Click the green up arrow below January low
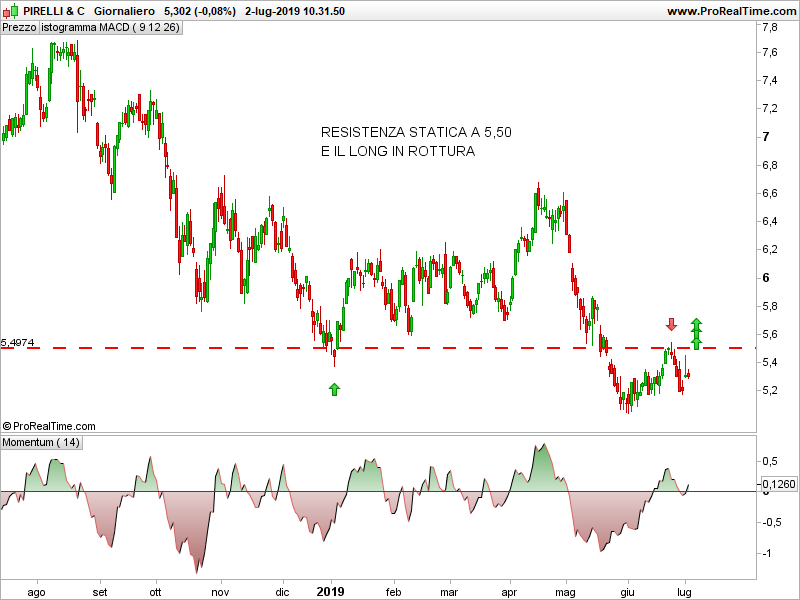 tap(334, 388)
